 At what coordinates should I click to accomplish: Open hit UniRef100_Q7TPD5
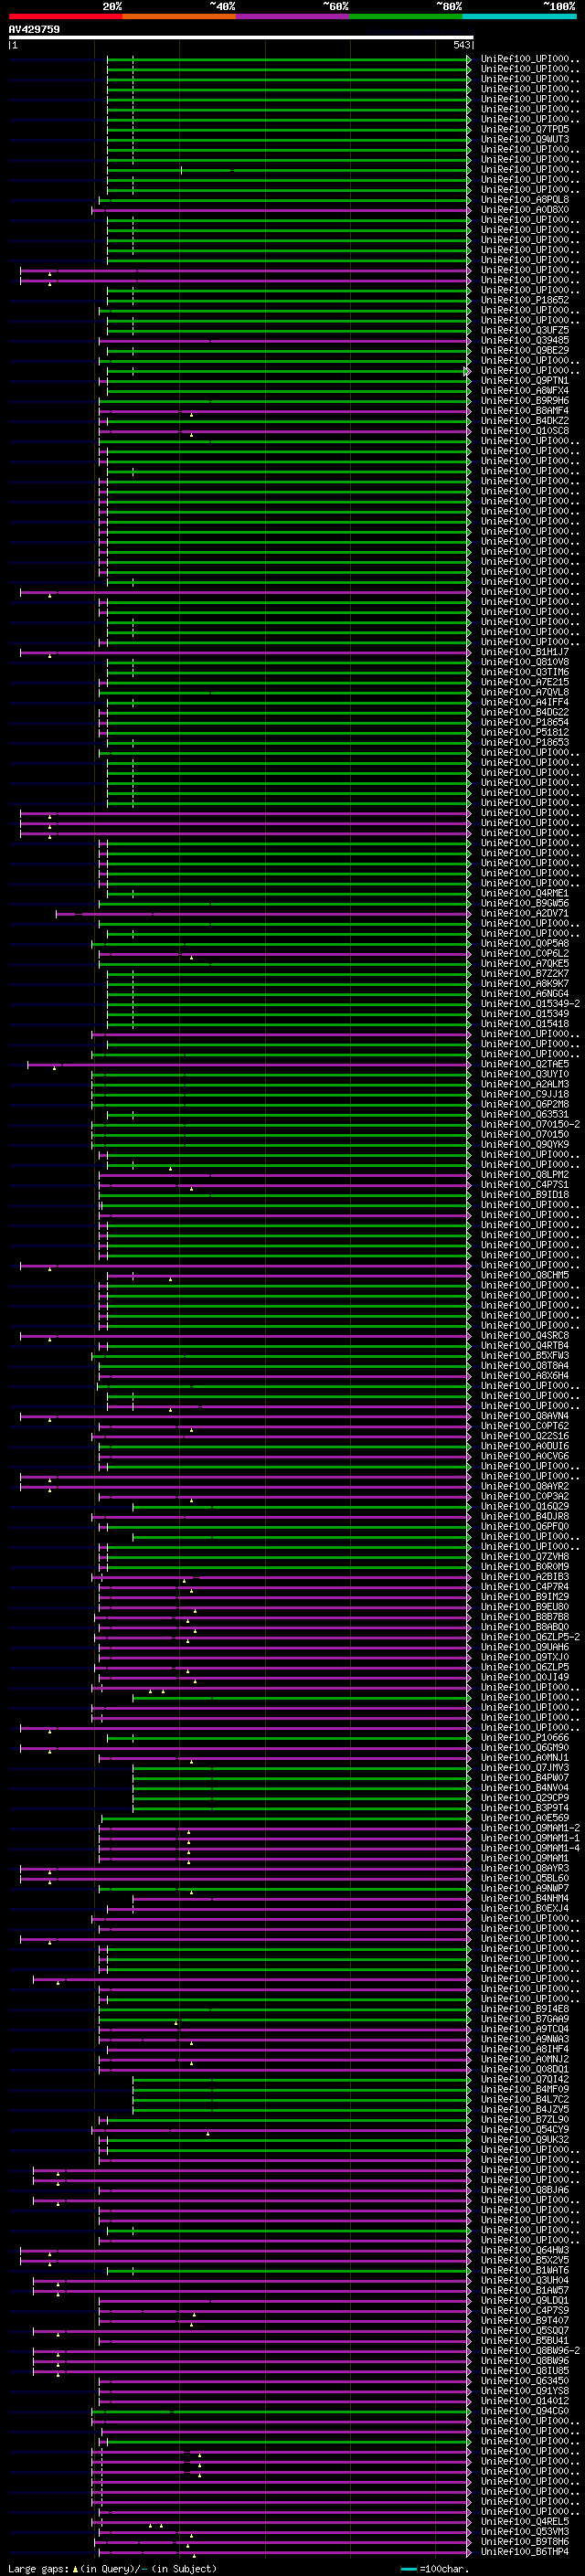[525, 129]
